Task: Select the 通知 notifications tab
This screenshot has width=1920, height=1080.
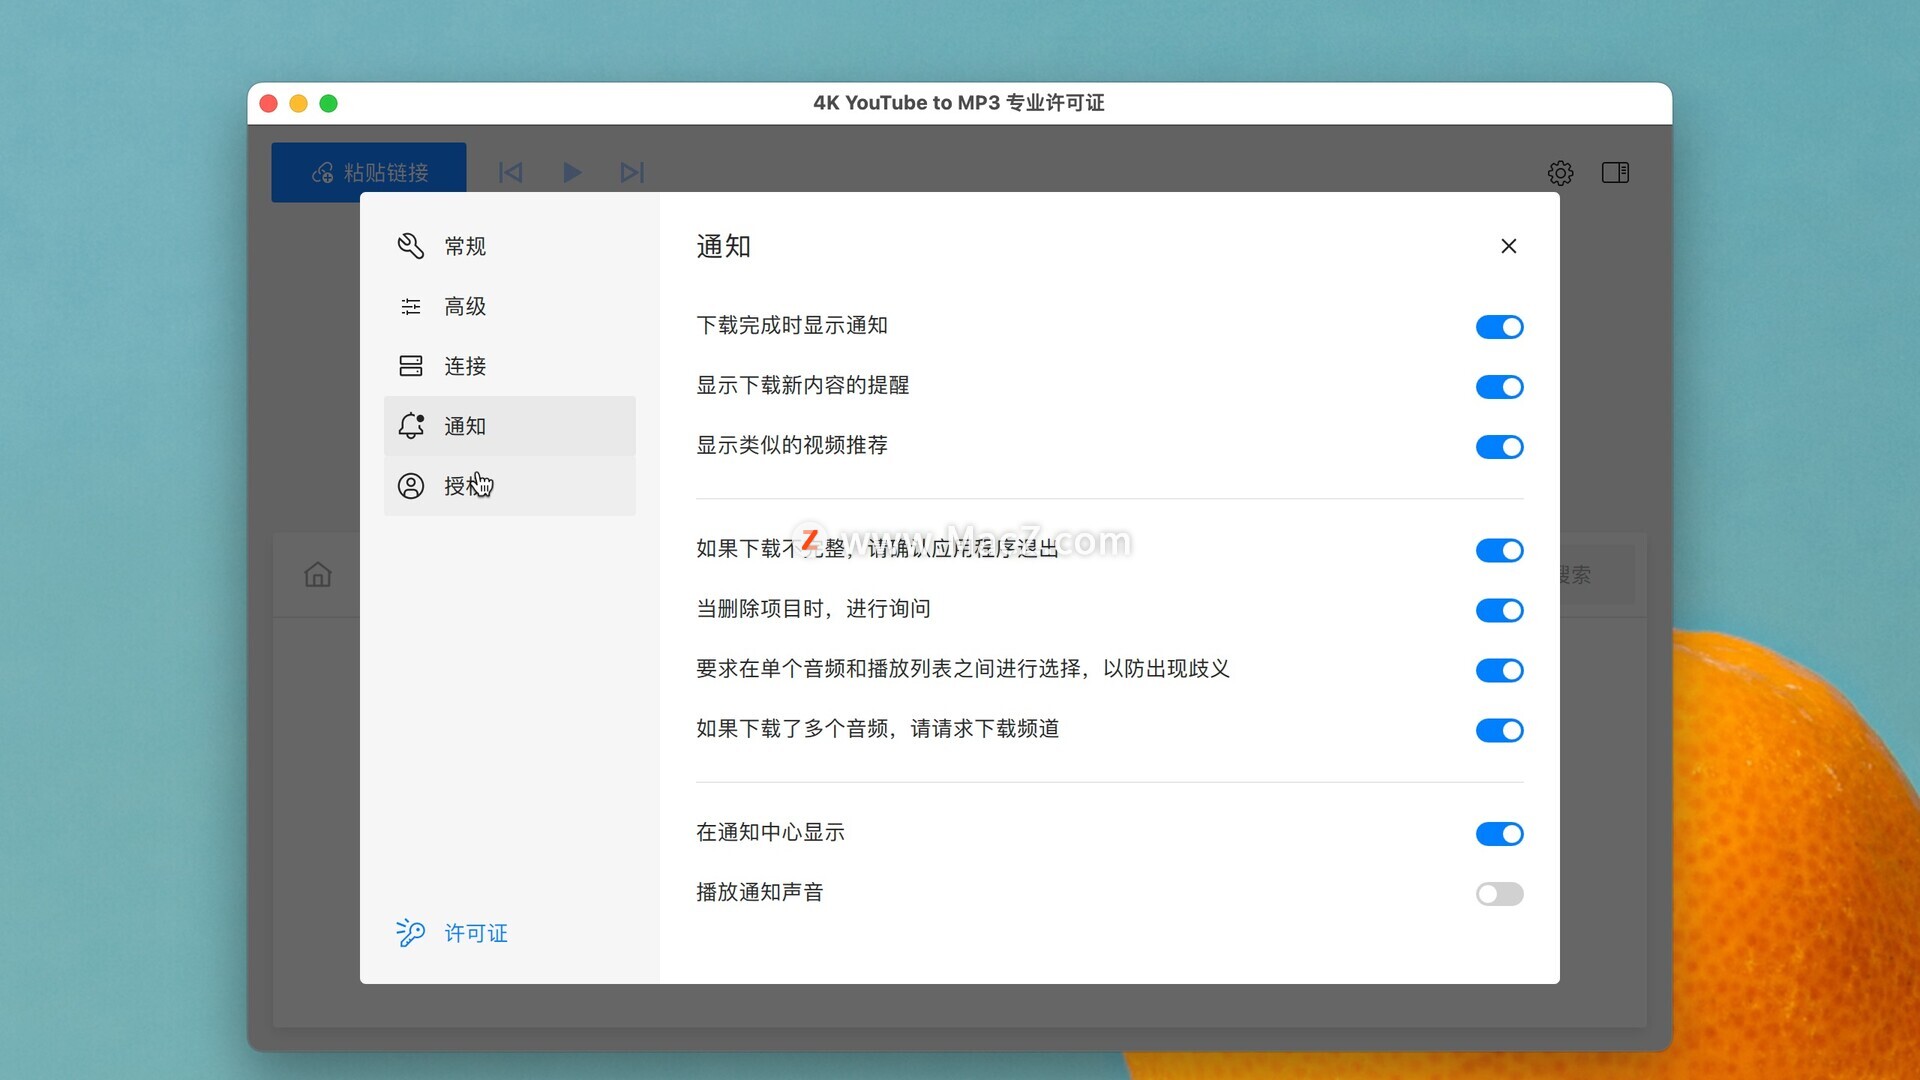Action: pos(510,426)
